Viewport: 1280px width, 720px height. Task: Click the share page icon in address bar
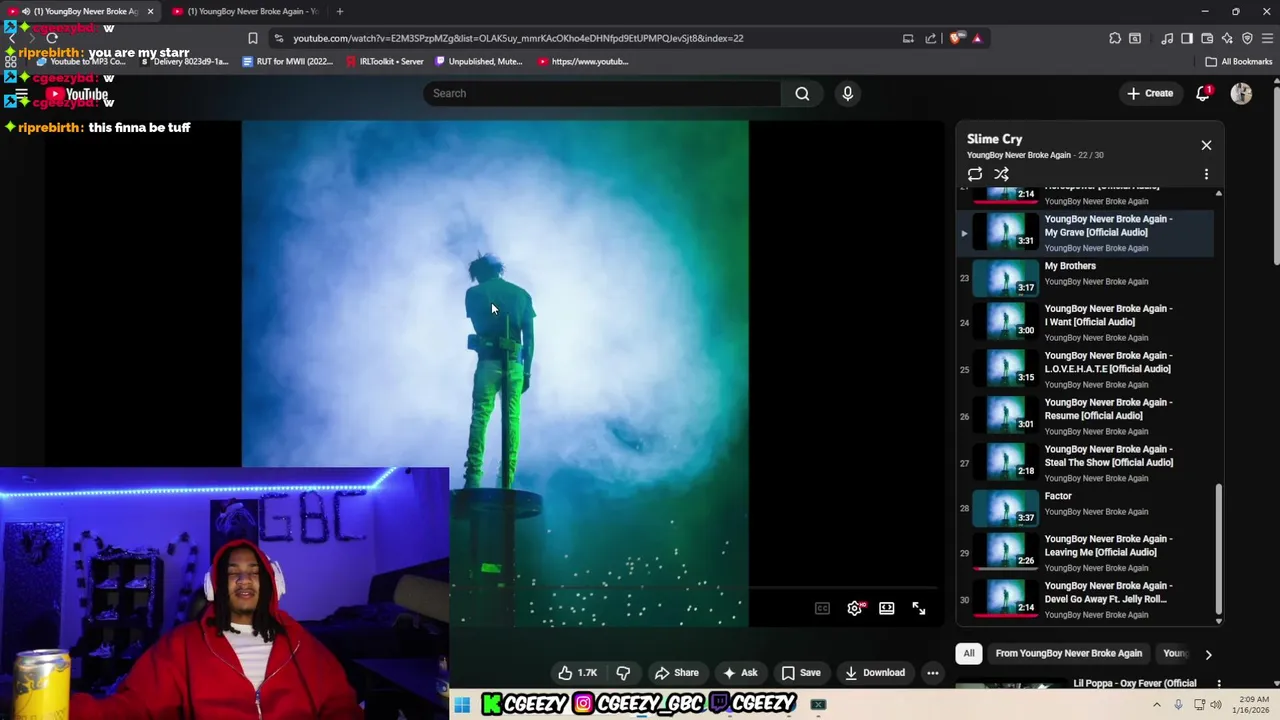coord(931,38)
